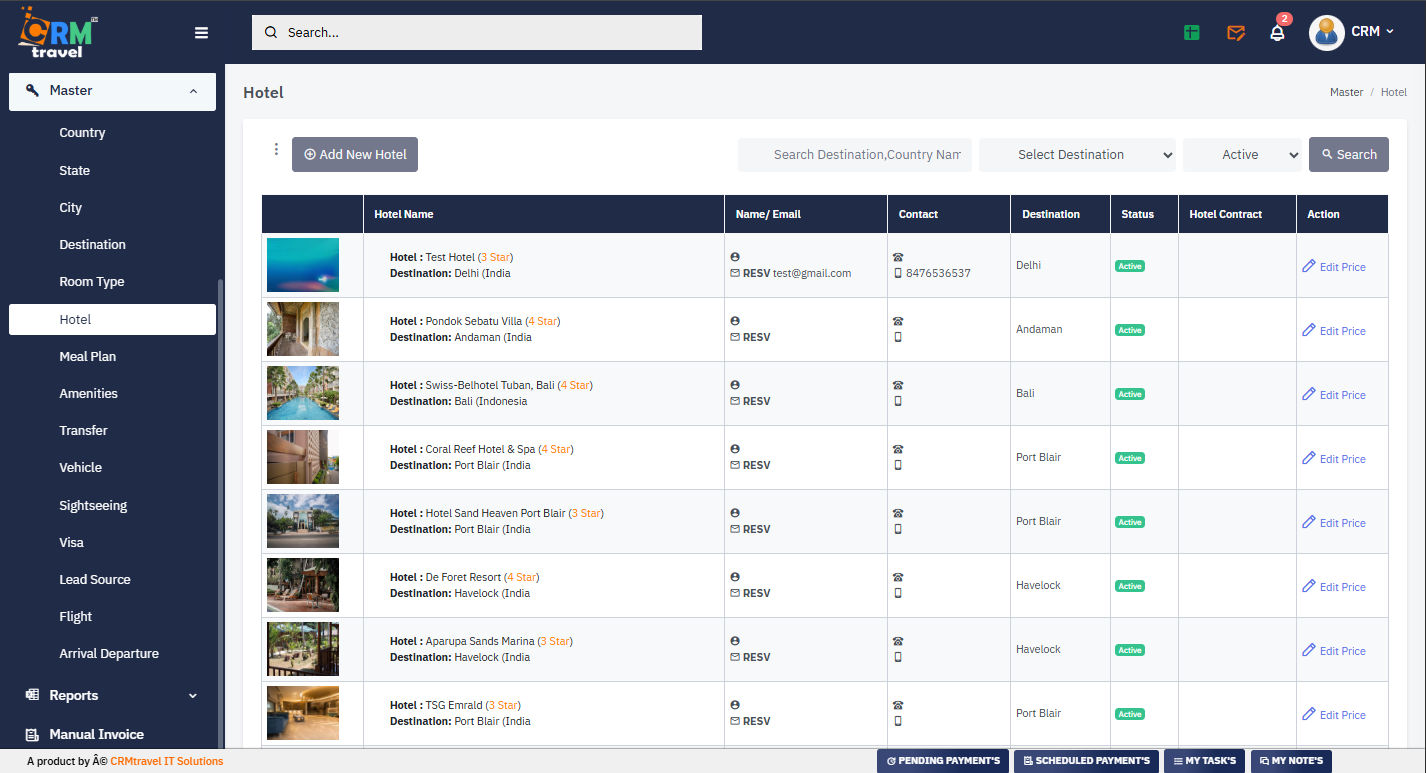Open the Active status filter dropdown
The width and height of the screenshot is (1426, 773).
(x=1242, y=154)
